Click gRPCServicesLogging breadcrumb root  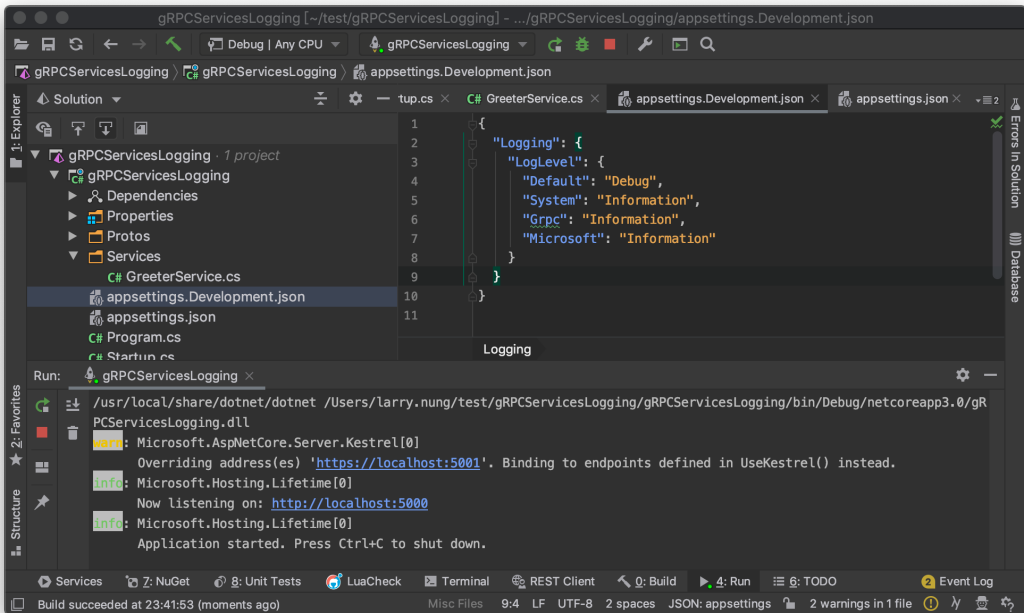[x=91, y=72]
